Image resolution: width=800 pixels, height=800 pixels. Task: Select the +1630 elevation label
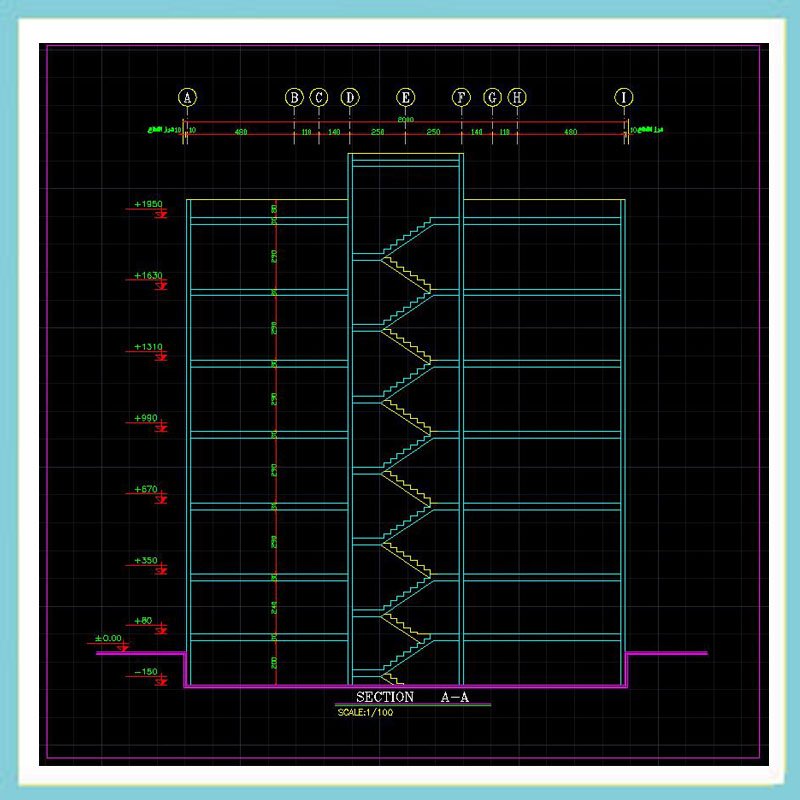[148, 276]
